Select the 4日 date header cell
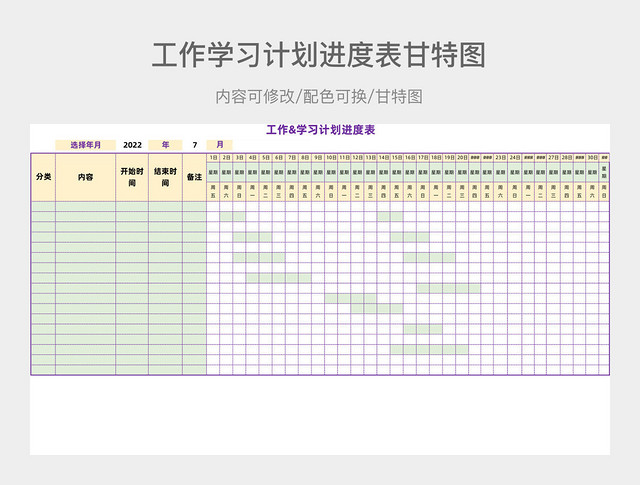The width and height of the screenshot is (640, 485). pos(252,158)
